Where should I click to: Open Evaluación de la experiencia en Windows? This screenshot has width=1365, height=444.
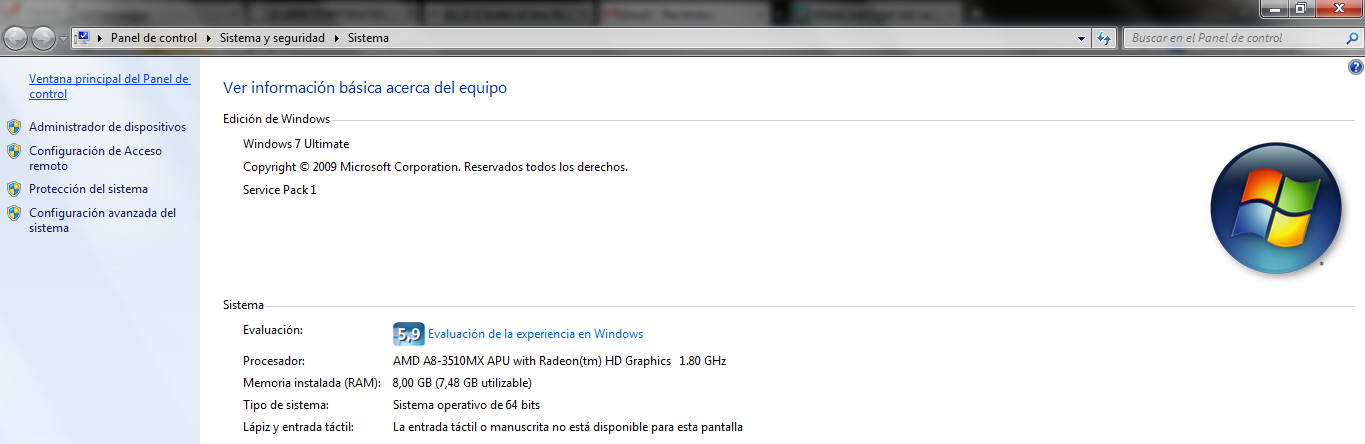[x=535, y=334]
